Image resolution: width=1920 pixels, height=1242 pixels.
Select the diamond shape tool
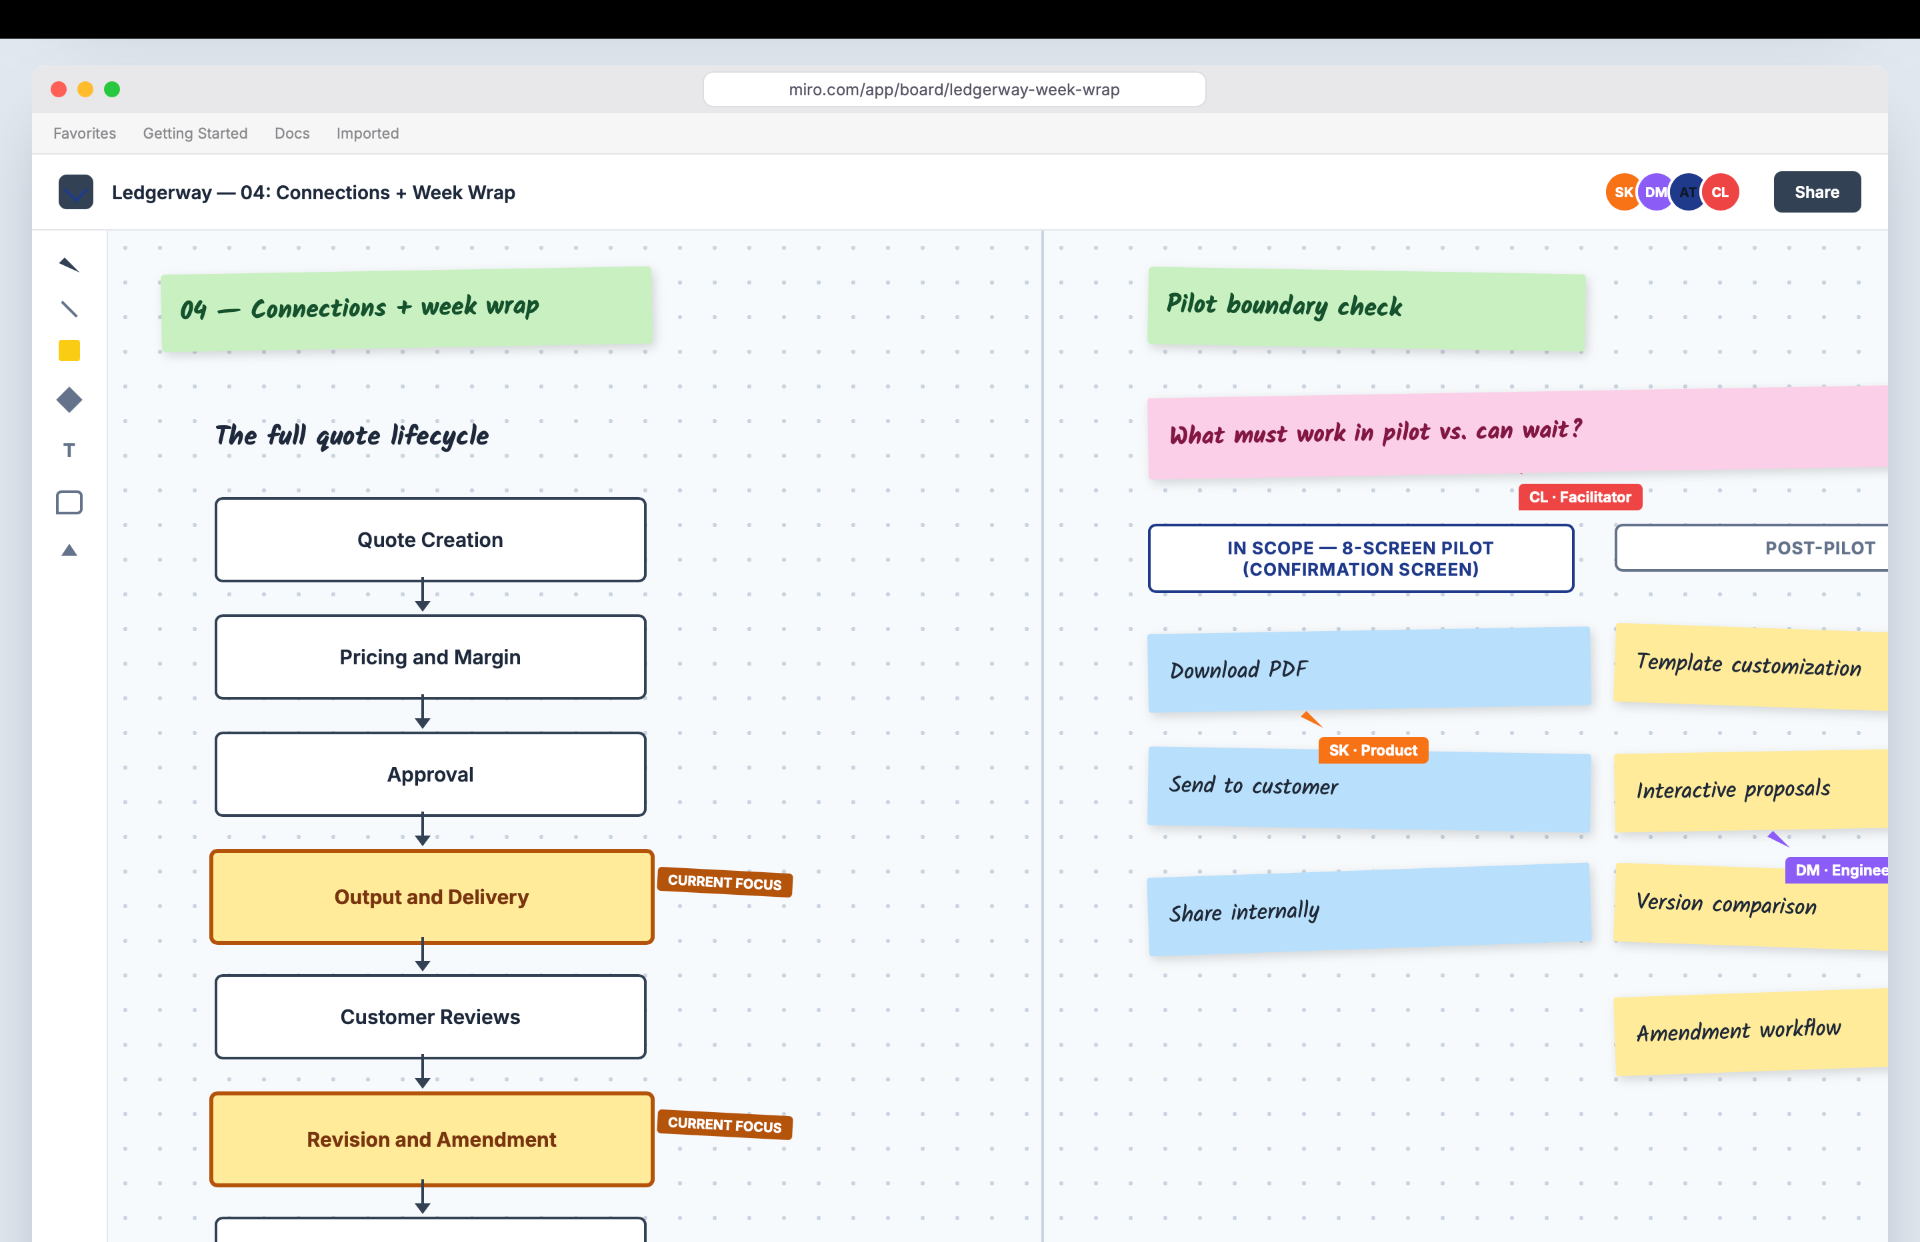[69, 400]
